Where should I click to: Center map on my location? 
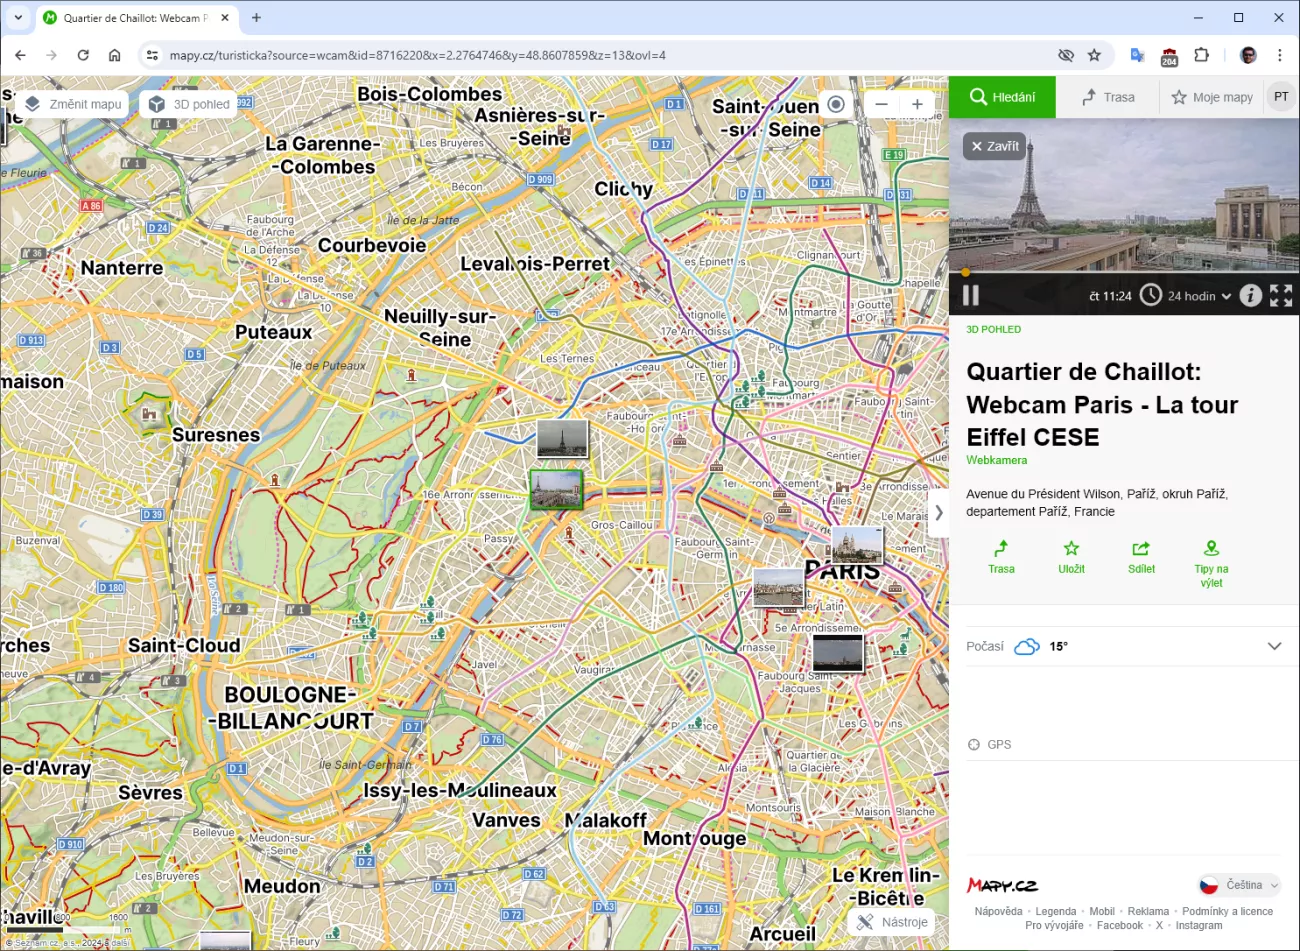point(836,104)
